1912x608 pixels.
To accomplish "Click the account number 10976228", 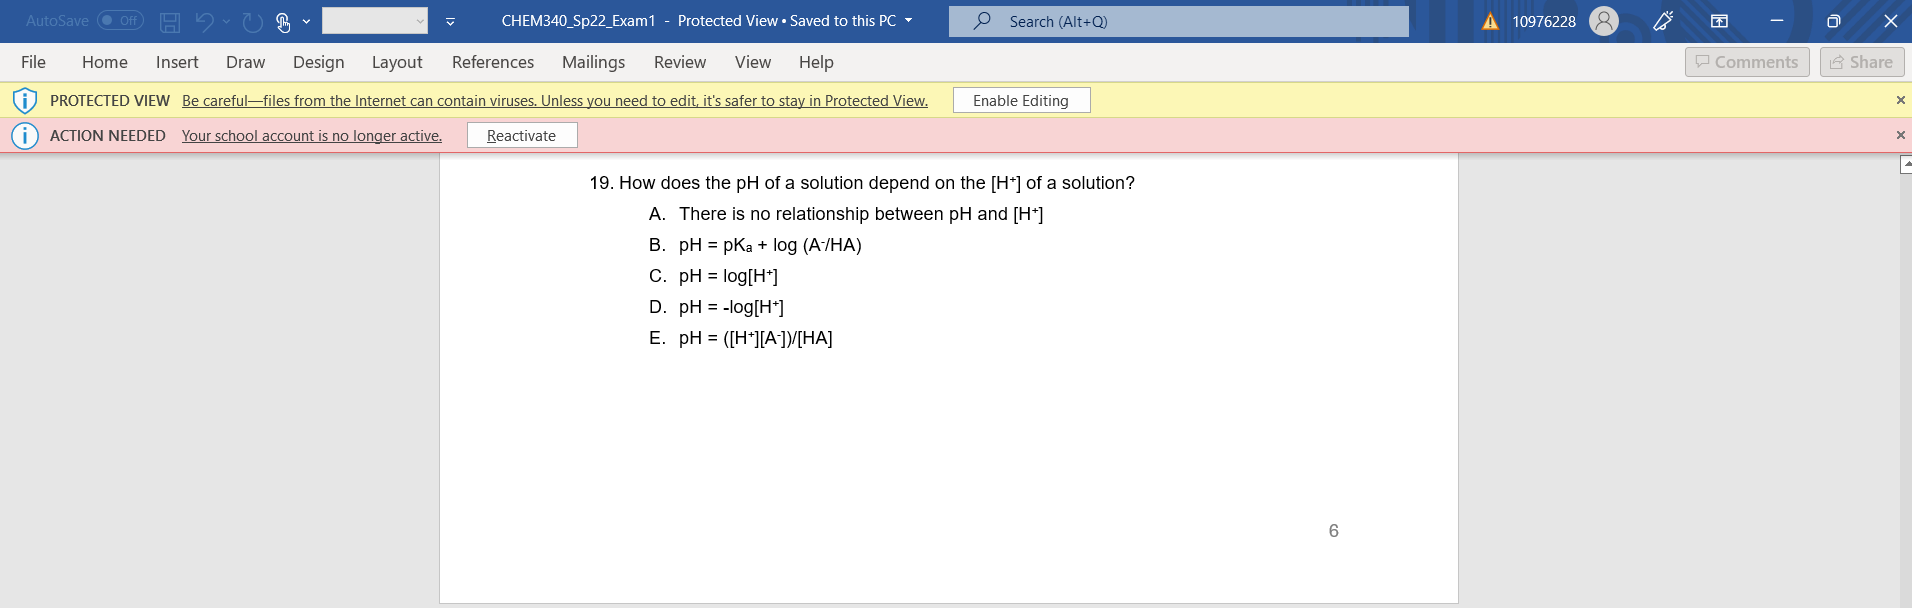I will point(1544,21).
